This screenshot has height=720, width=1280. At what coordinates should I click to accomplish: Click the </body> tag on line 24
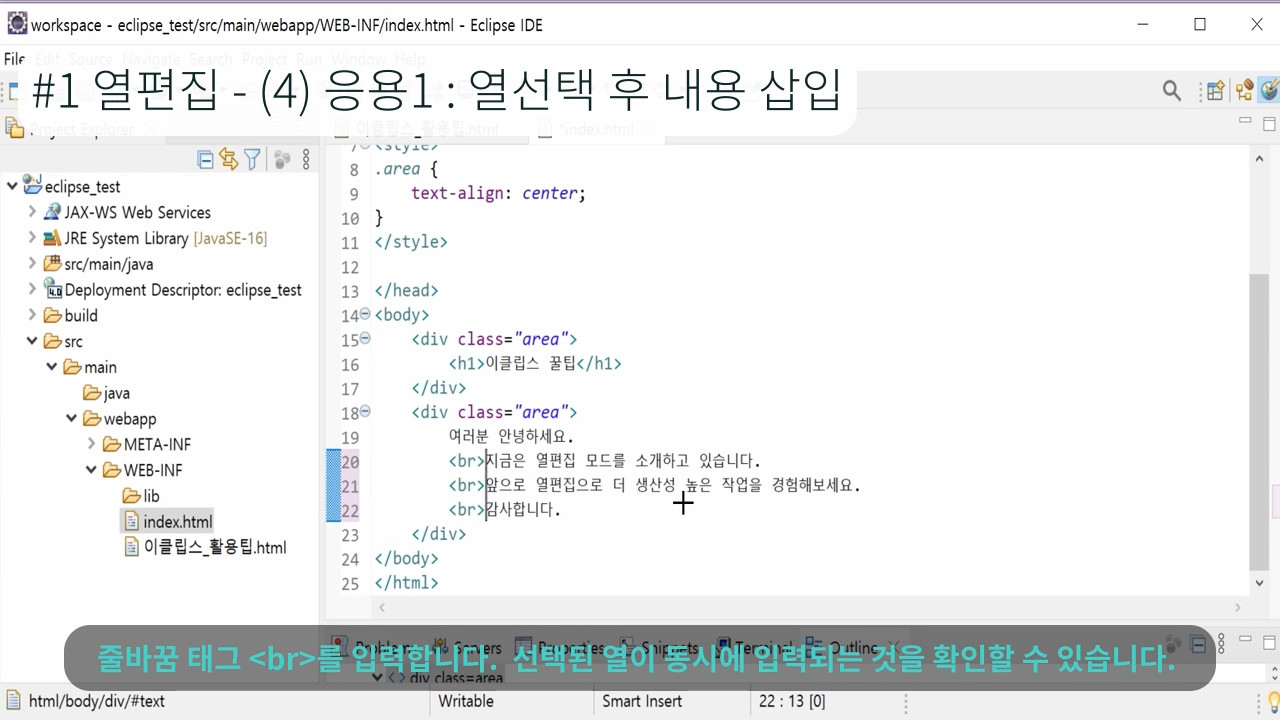pyautogui.click(x=407, y=559)
